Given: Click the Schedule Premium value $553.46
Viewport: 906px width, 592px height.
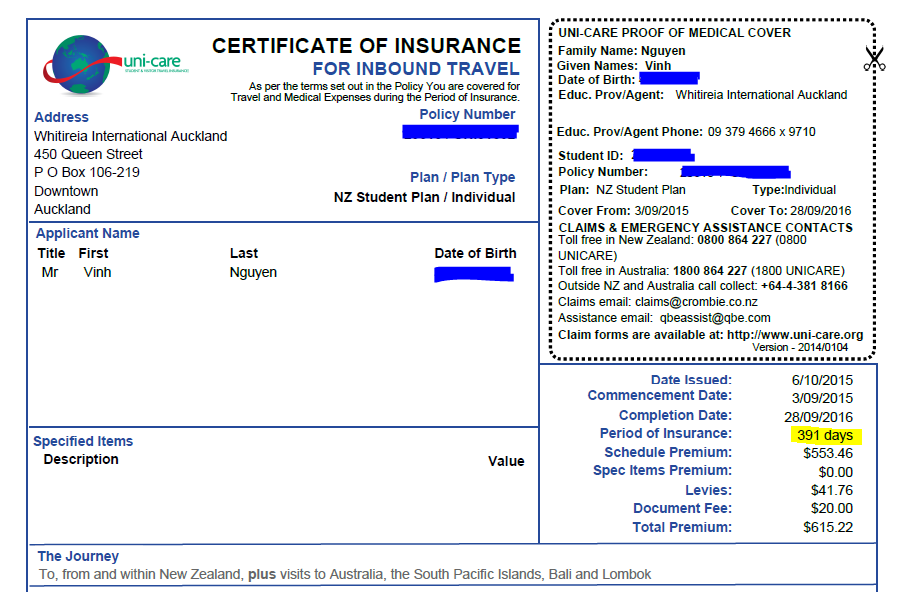Looking at the screenshot, I should pyautogui.click(x=828, y=453).
